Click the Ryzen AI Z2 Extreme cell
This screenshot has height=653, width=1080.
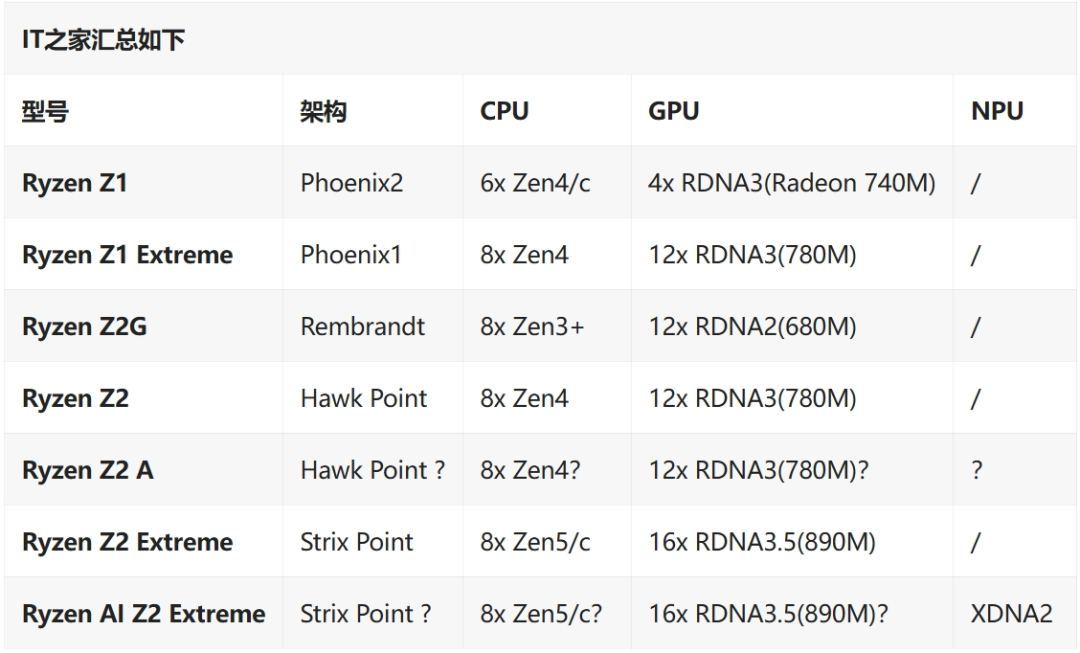[144, 614]
